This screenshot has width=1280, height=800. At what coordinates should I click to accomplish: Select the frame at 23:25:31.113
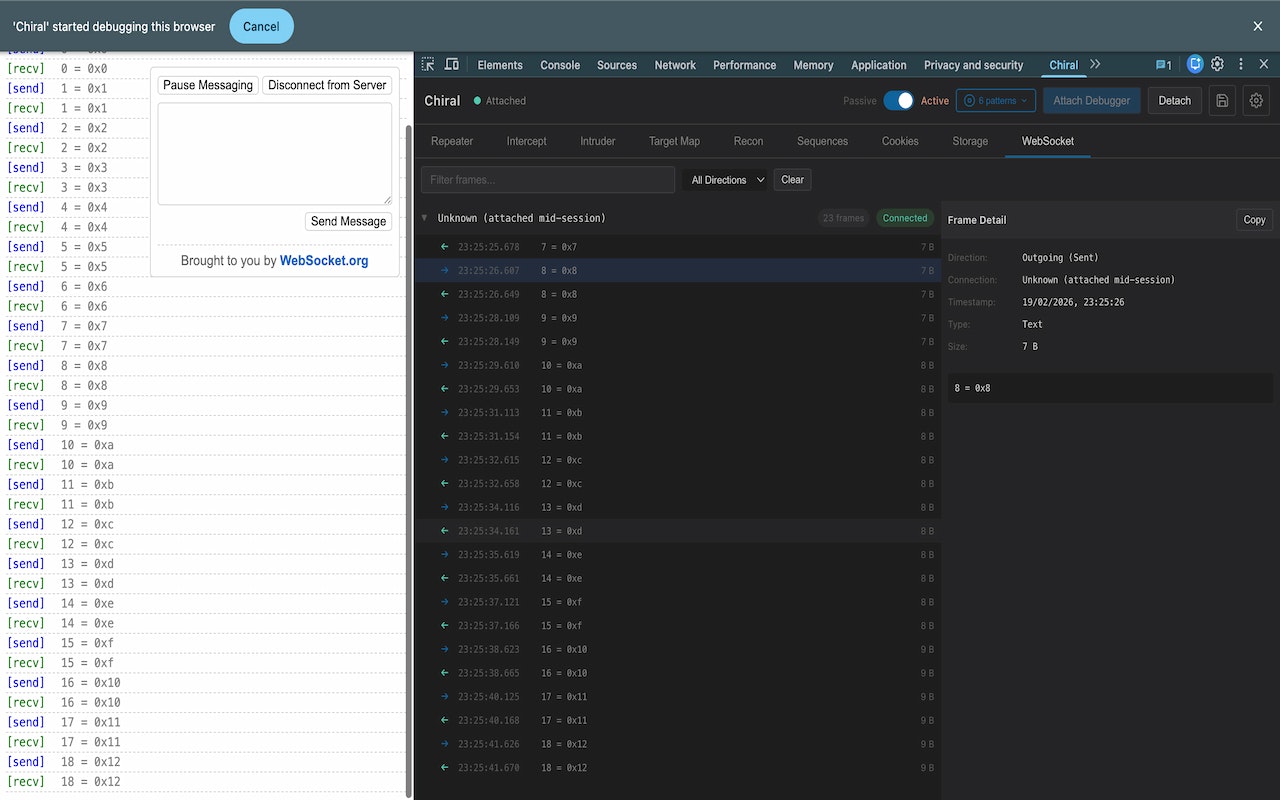coord(677,413)
